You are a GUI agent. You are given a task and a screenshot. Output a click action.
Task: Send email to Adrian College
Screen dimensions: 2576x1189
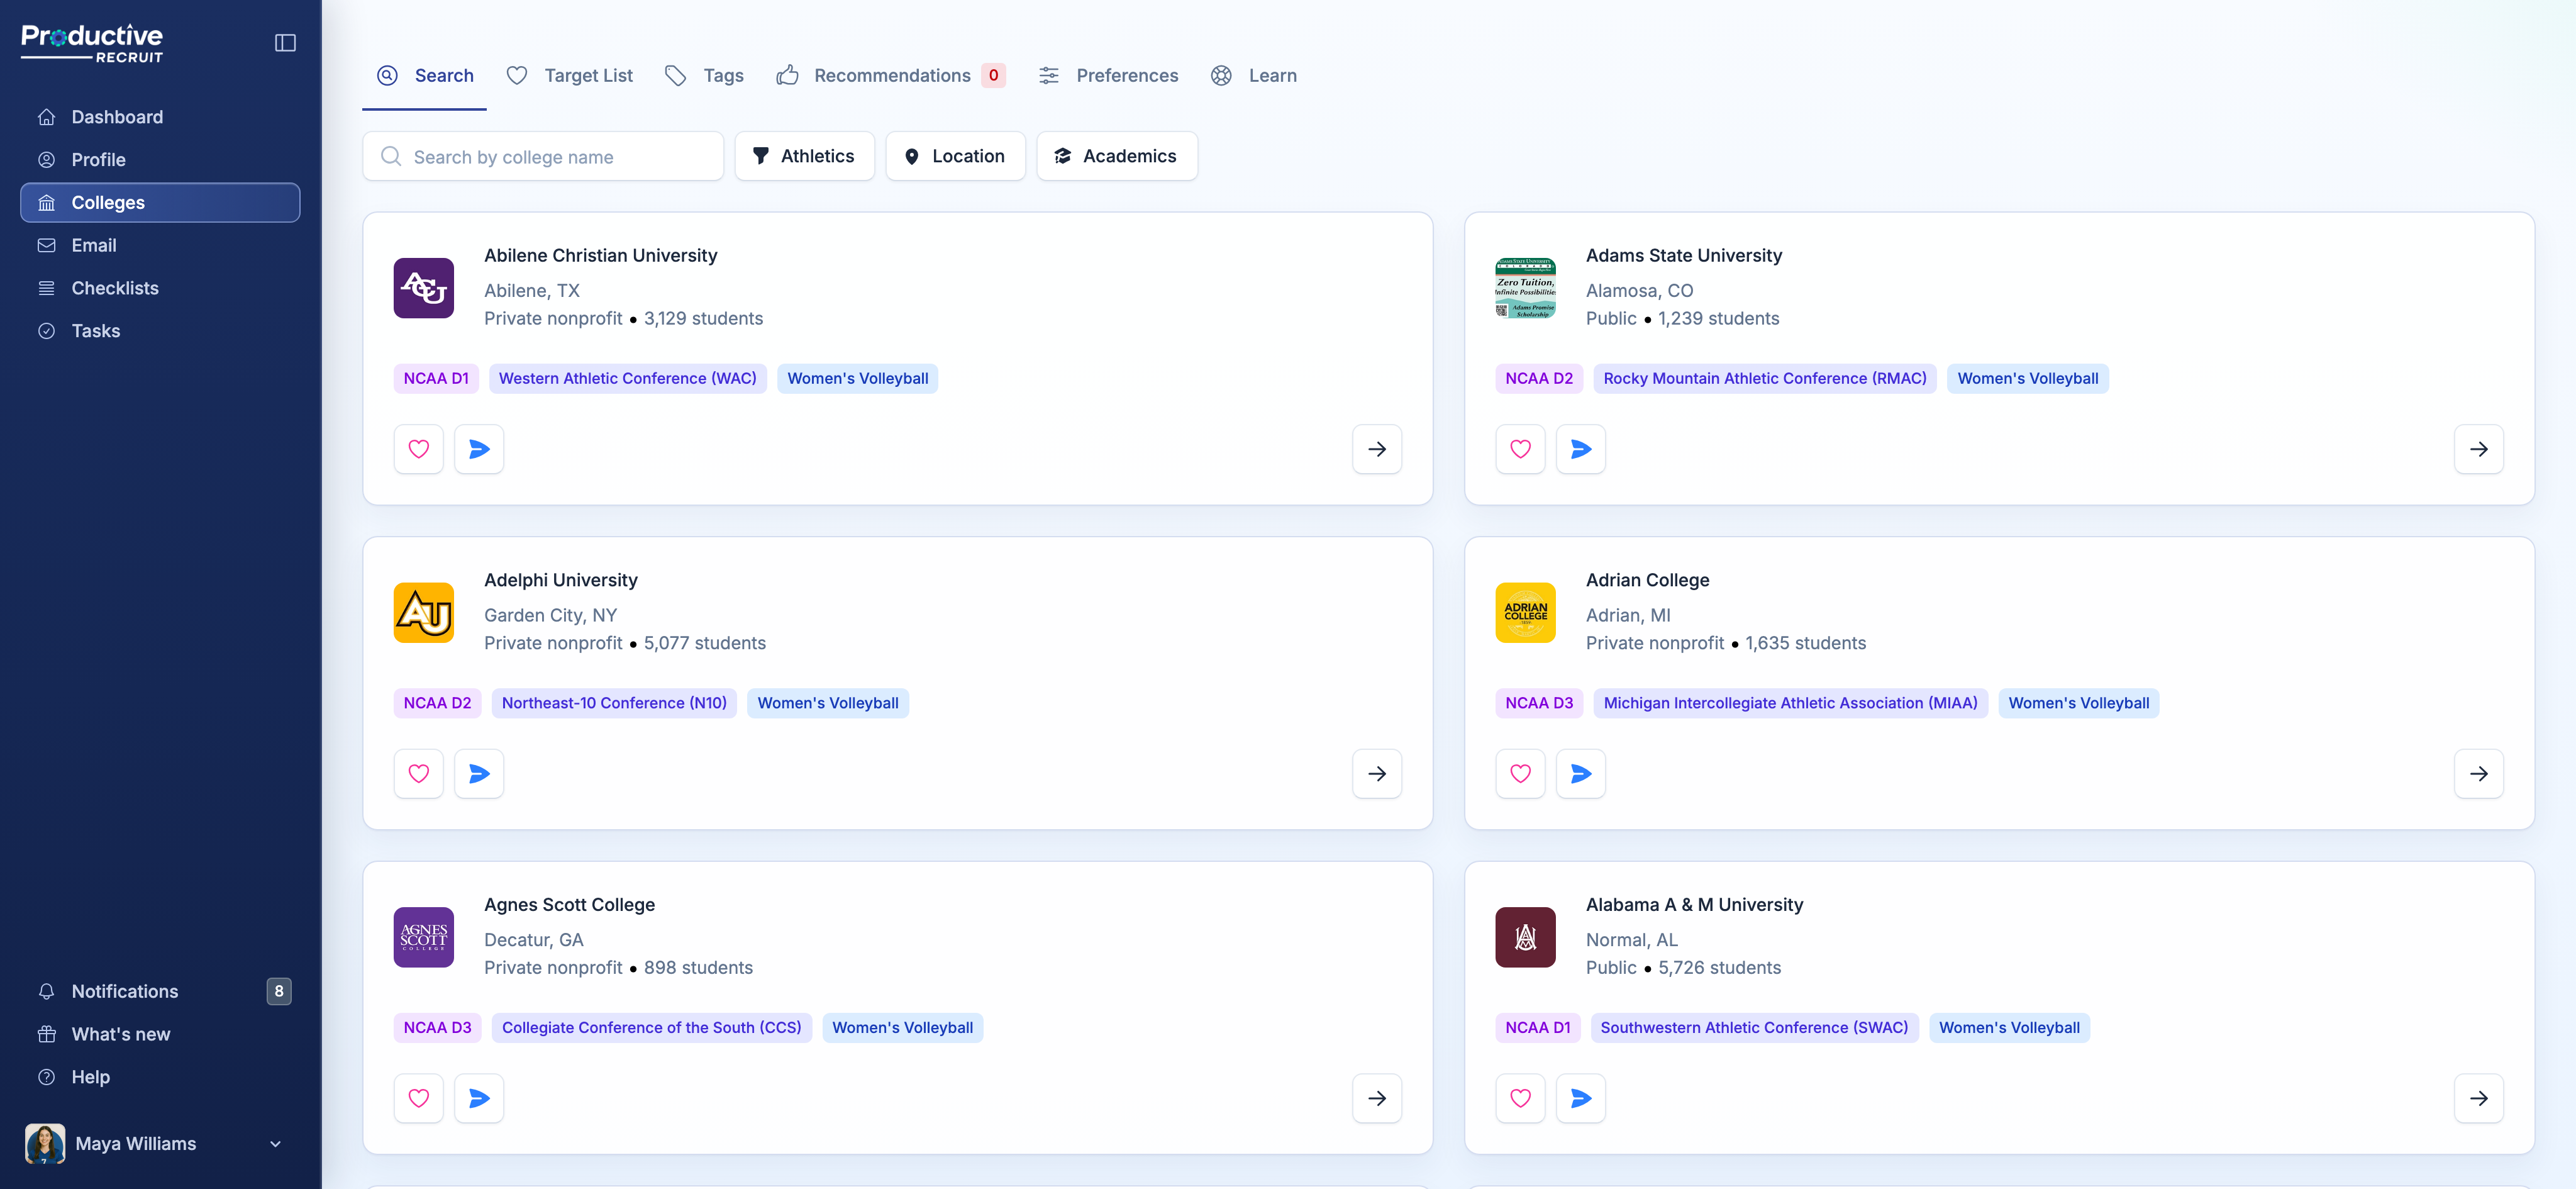(x=1581, y=774)
